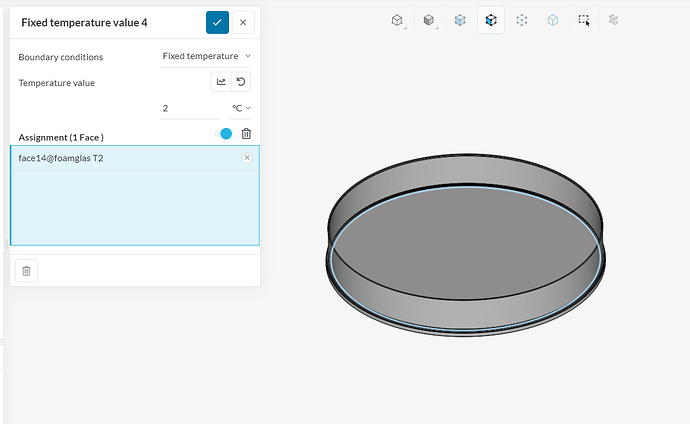The width and height of the screenshot is (690, 424).
Task: Enable node/vertex selection mode
Action: [x=522, y=19]
